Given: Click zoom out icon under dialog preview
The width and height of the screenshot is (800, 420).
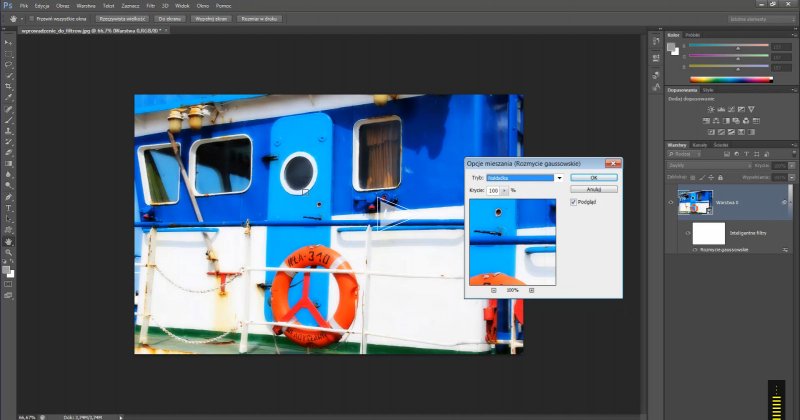Looking at the screenshot, I should (x=494, y=290).
